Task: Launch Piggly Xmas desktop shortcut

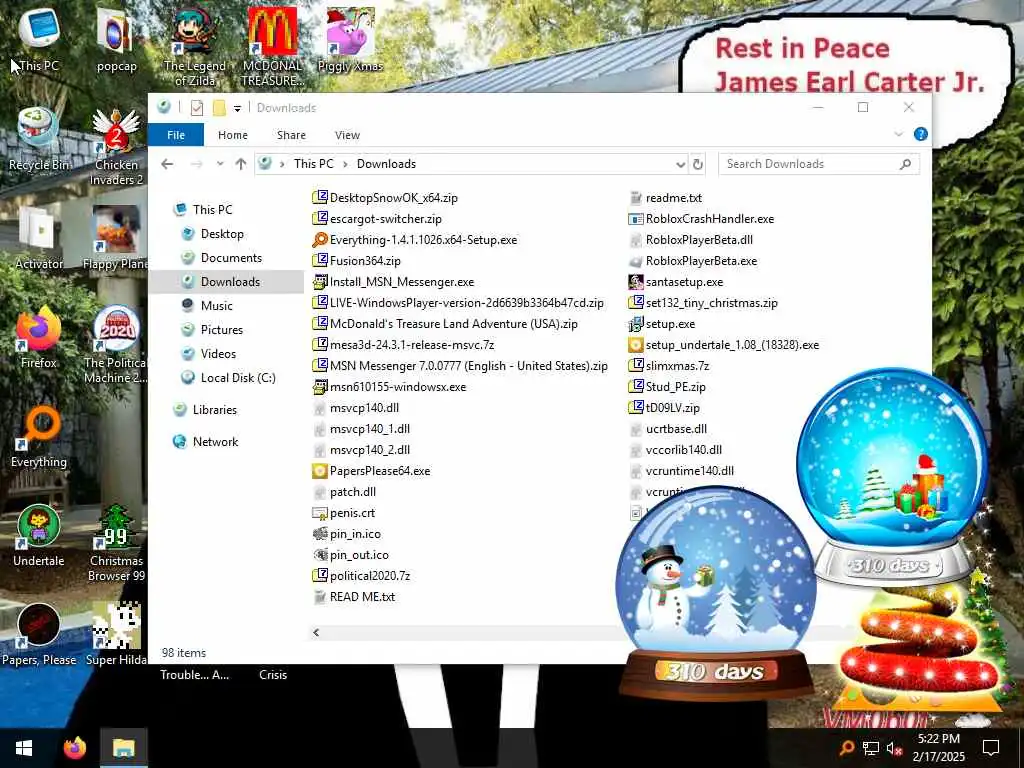Action: coord(350,39)
